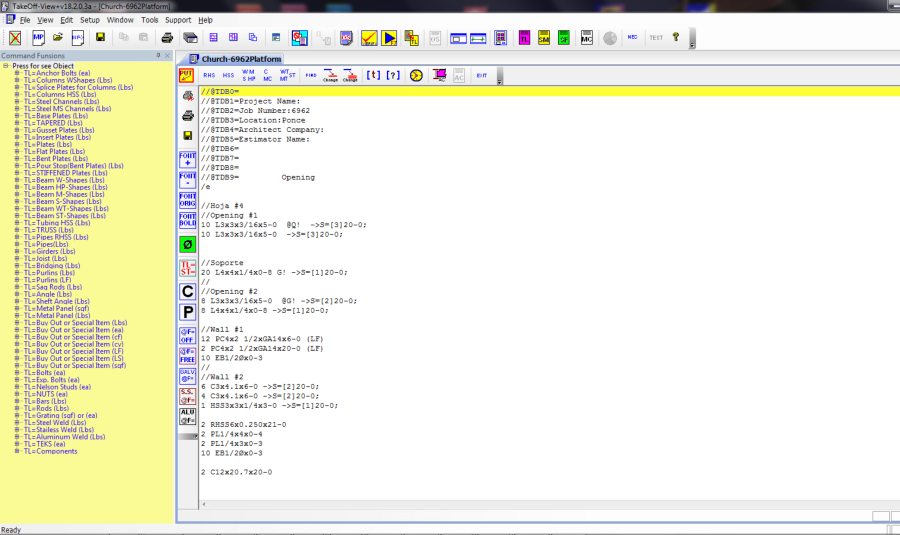
Task: Click the green SF calculator icon
Action: tap(564, 38)
